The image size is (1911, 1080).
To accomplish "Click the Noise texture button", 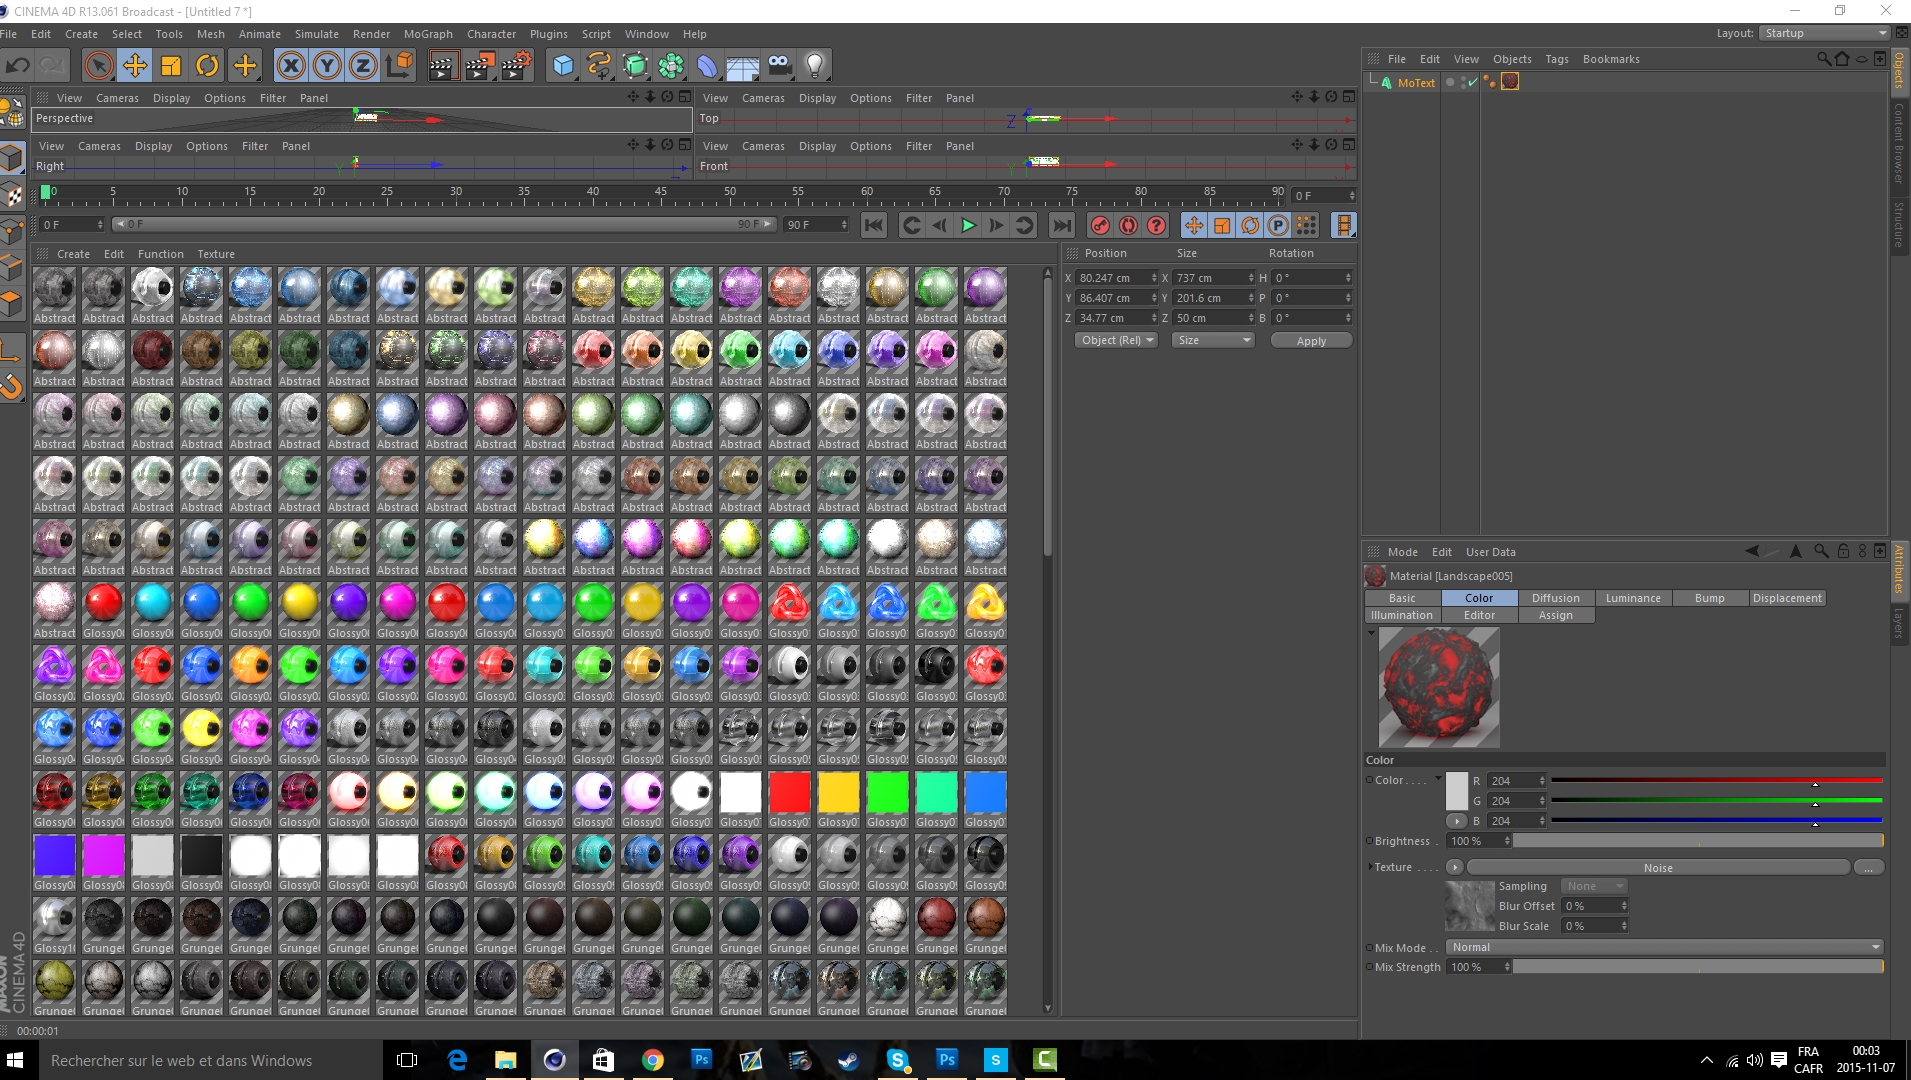I will [1658, 868].
